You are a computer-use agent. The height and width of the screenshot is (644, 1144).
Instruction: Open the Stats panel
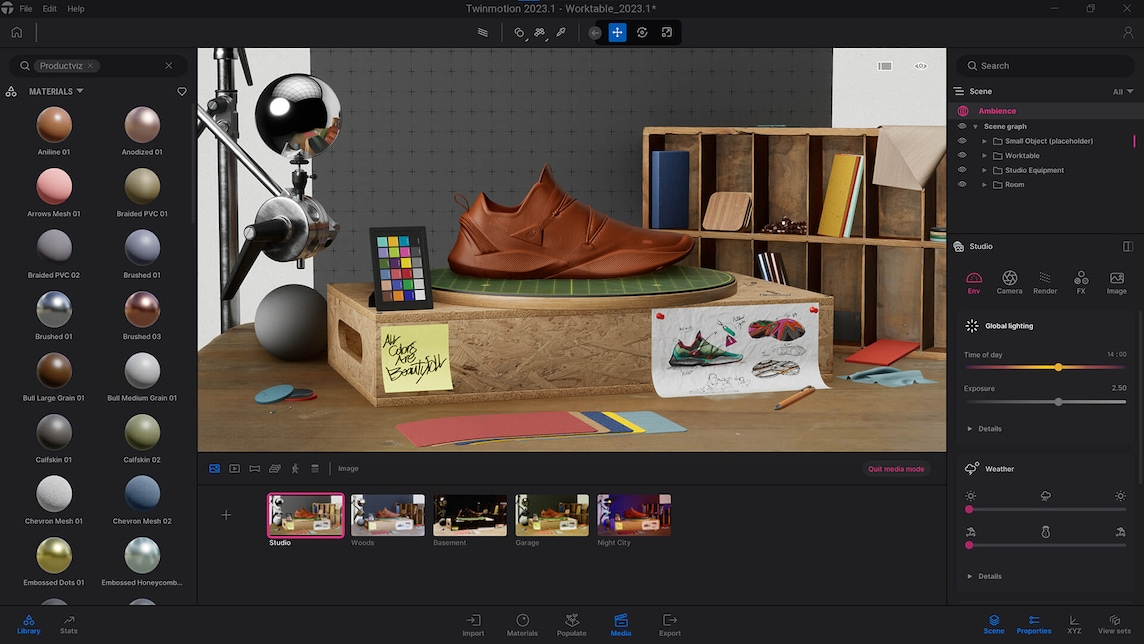point(69,624)
